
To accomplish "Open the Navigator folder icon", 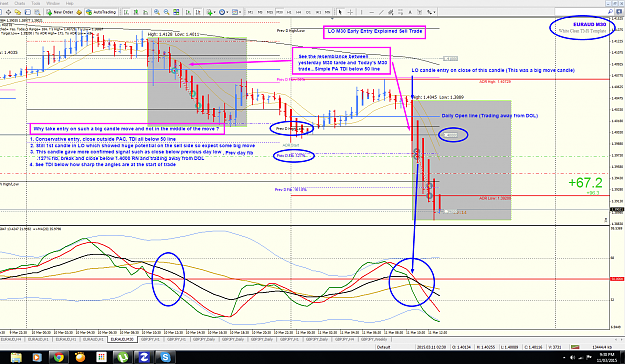I will coord(18,12).
